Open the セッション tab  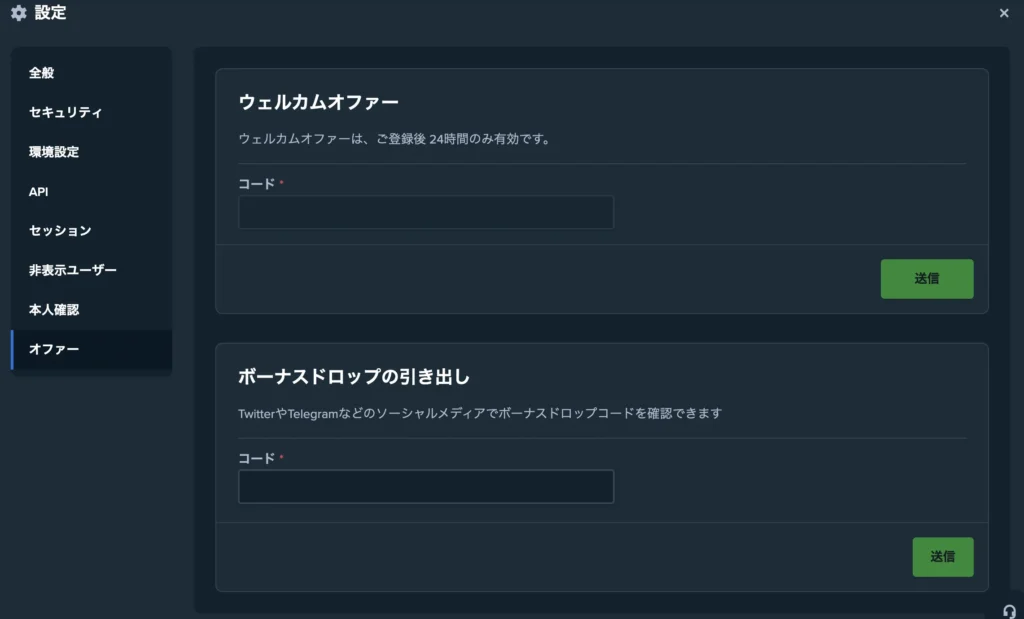coord(60,231)
